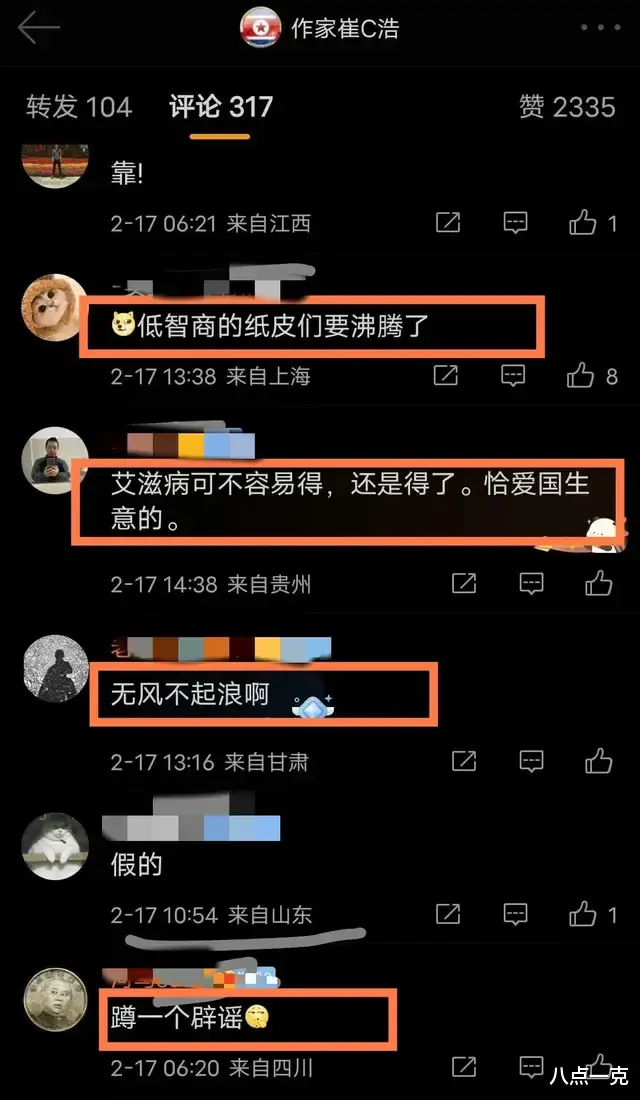Open the coin avatar commenter's profile

tap(56, 1000)
